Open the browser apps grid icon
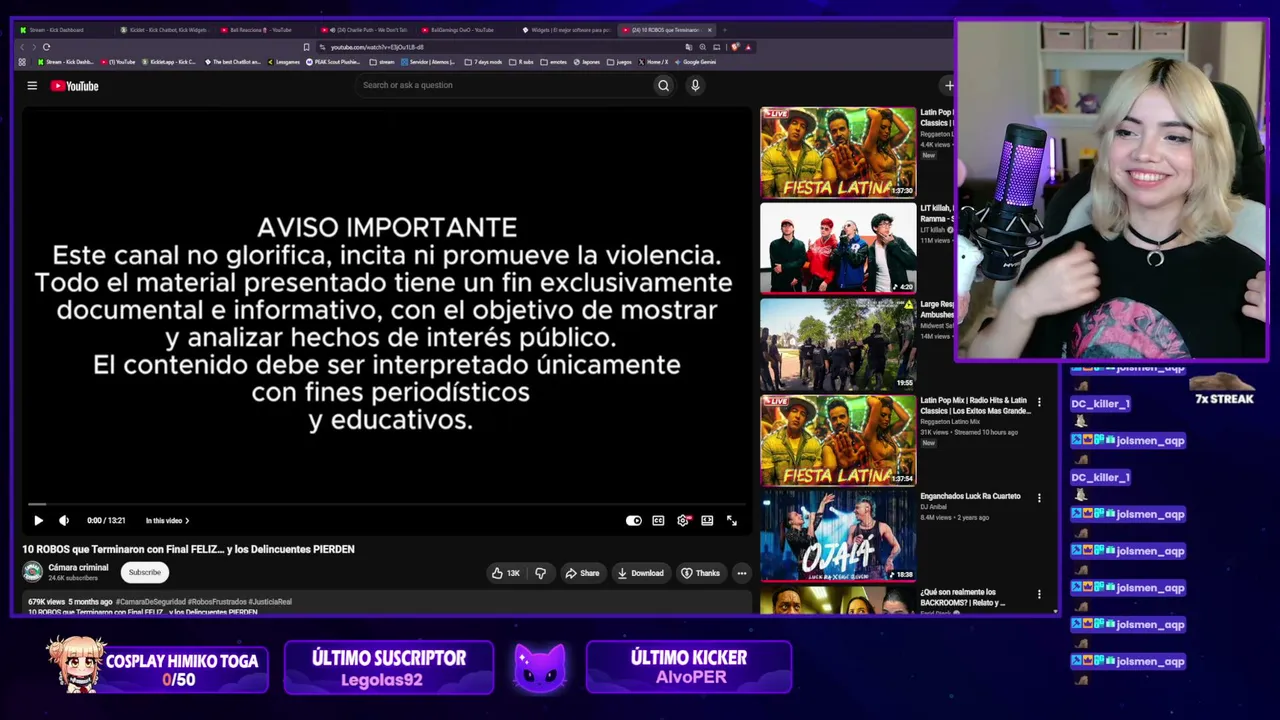 pyautogui.click(x=22, y=62)
